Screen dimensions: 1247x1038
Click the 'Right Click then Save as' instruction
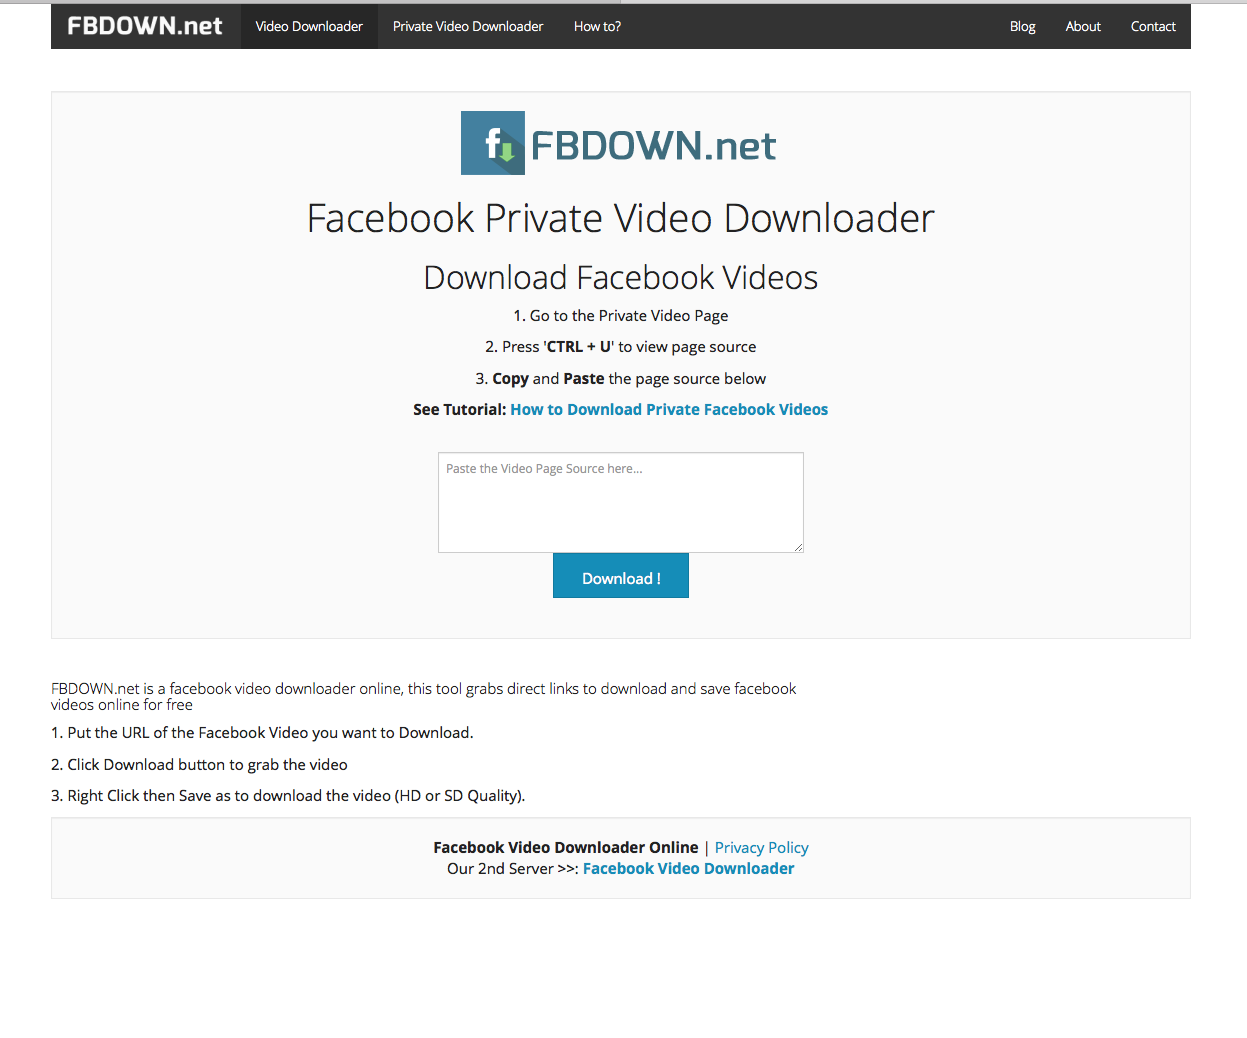(288, 796)
